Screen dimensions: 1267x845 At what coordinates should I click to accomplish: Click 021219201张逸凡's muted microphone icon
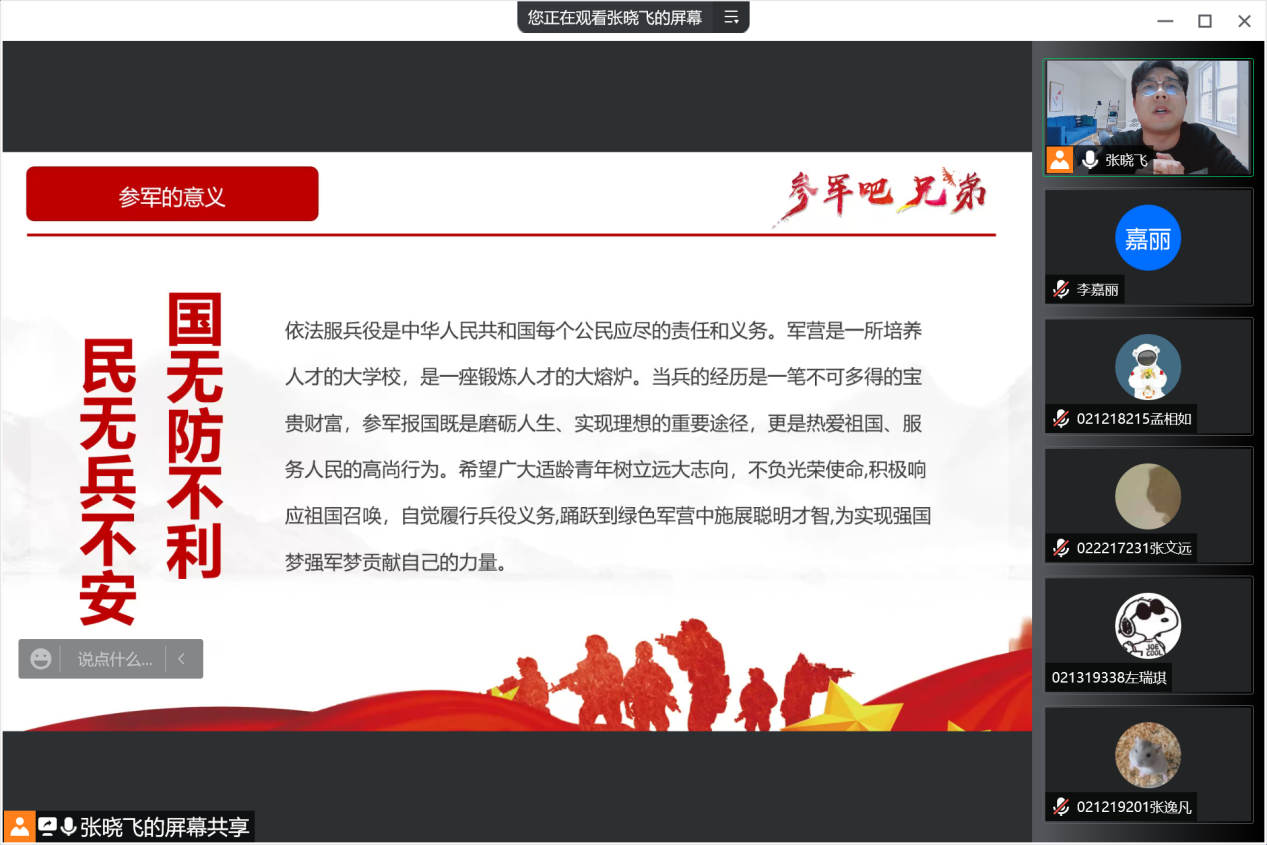point(1061,807)
